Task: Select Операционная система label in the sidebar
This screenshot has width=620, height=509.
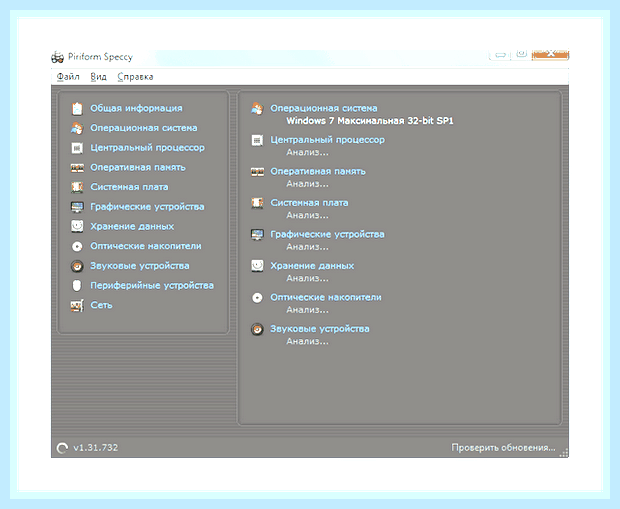Action: pos(144,128)
